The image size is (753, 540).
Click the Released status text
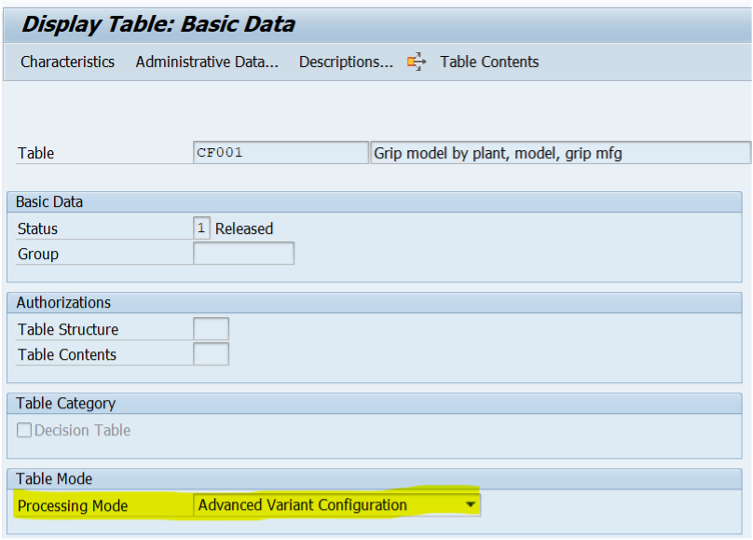click(x=244, y=228)
